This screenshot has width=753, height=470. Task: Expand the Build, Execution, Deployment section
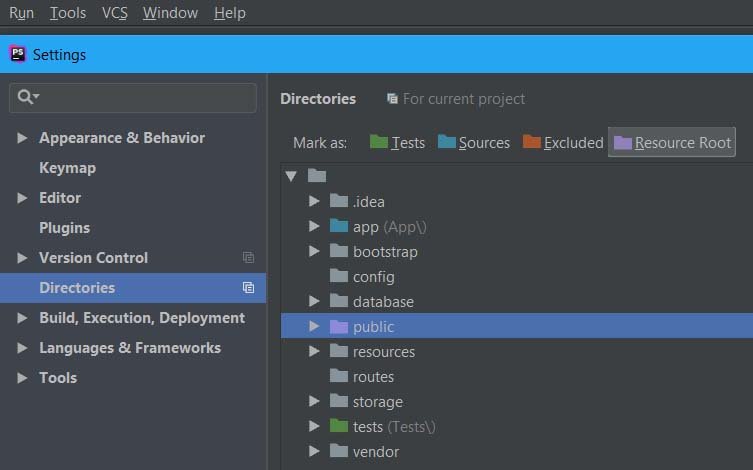22,318
